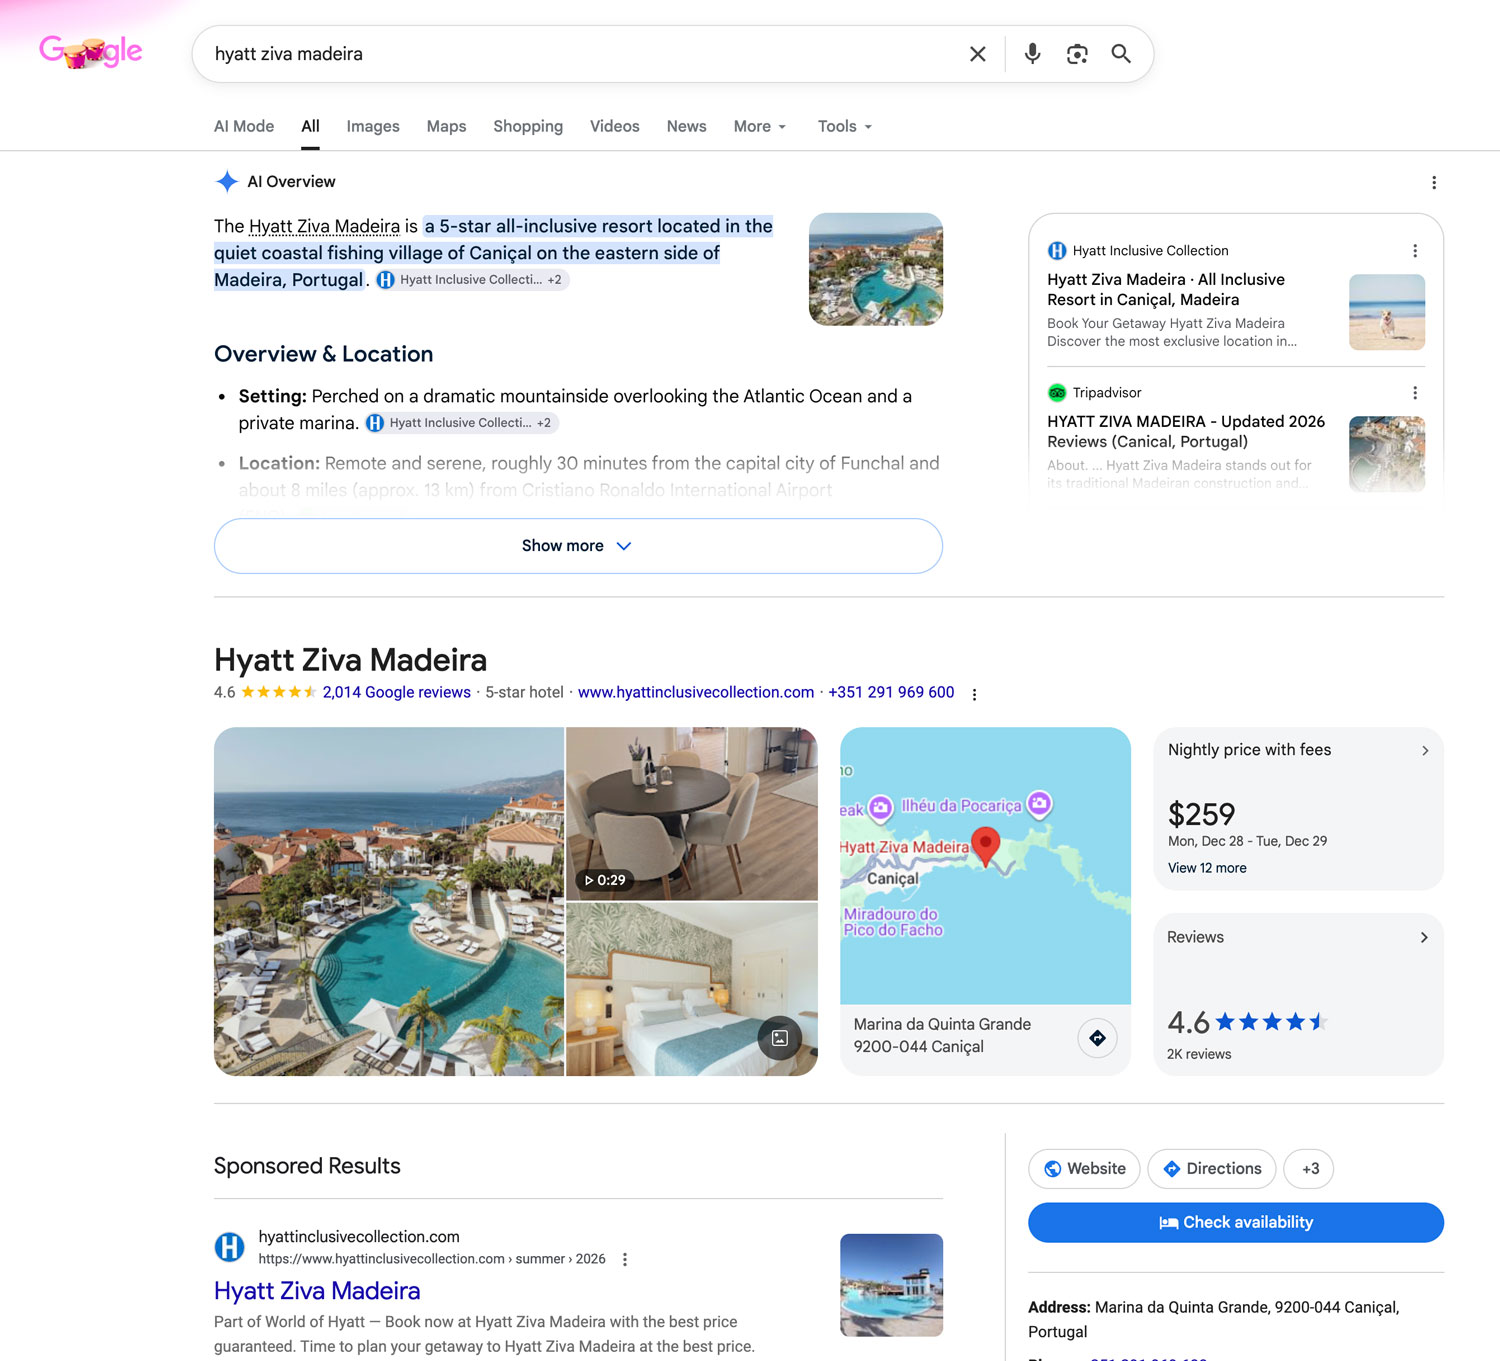Screen dimensions: 1500x1361
Task: Open www.hyattinclusivecollection.com link
Action: 696,692
